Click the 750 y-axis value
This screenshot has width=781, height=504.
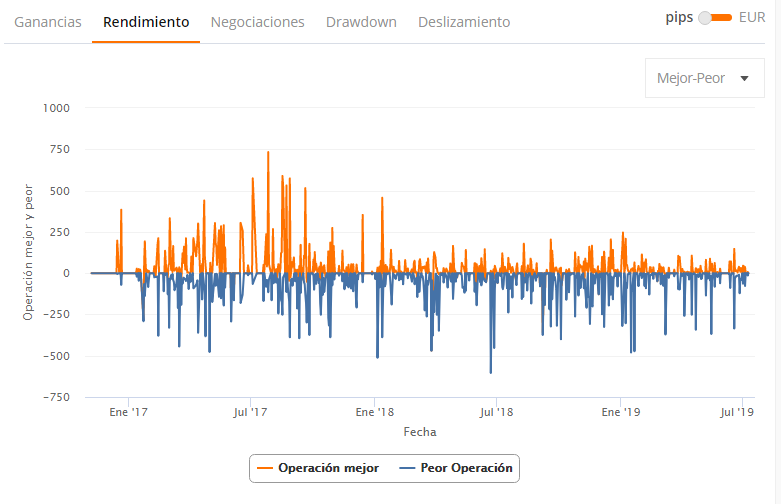click(59, 149)
